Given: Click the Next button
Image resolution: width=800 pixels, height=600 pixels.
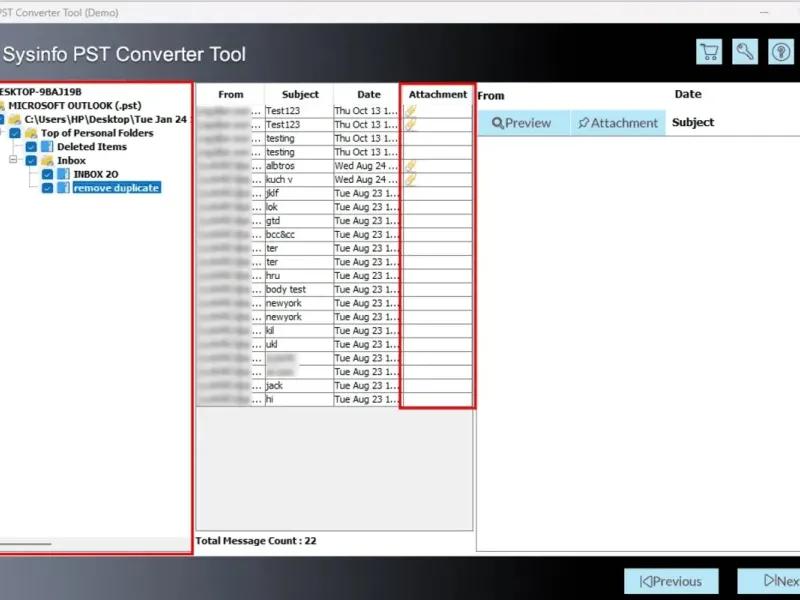Looking at the screenshot, I should pyautogui.click(x=768, y=581).
